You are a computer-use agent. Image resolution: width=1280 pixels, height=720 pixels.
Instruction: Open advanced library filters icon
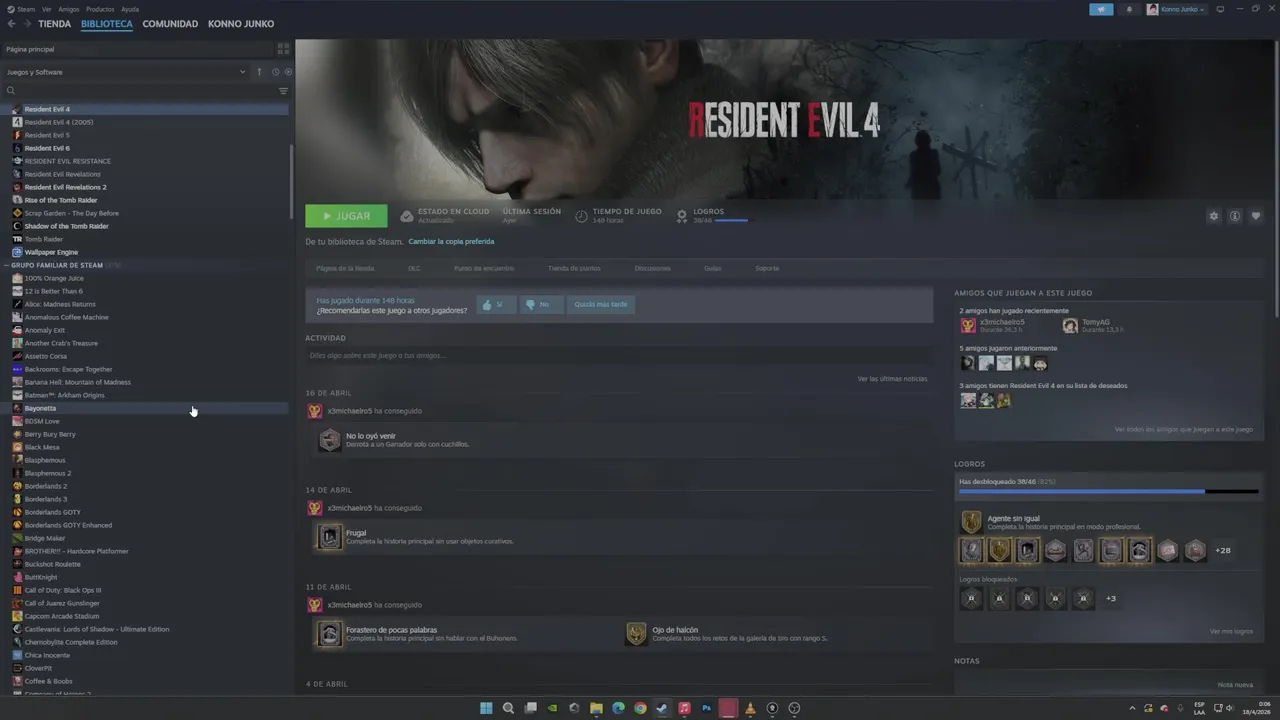(283, 91)
